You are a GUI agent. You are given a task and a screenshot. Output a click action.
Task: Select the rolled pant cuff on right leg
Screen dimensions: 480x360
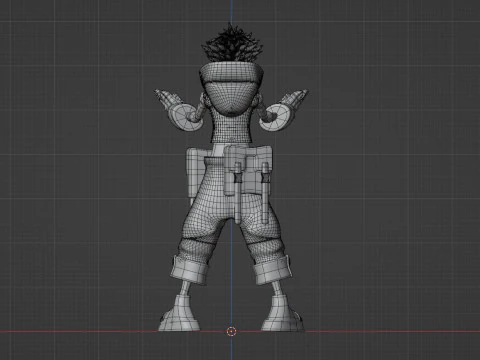click(x=272, y=269)
